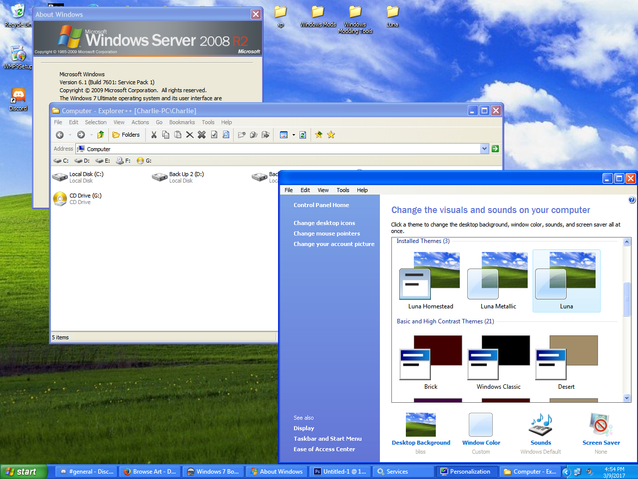Click the Back arrow in Explorer toolbar
Screen dimensions: 638x479
point(59,134)
